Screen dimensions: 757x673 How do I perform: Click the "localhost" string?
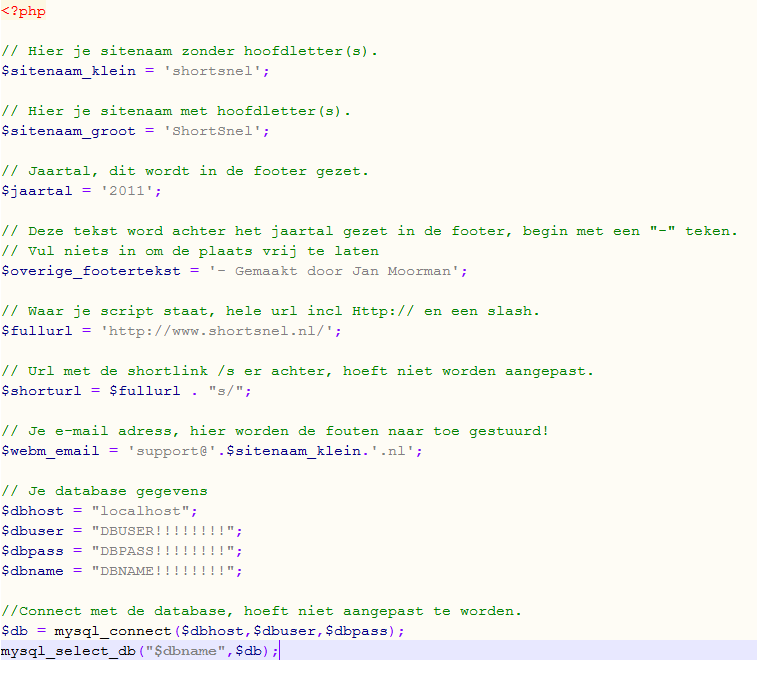coord(140,511)
